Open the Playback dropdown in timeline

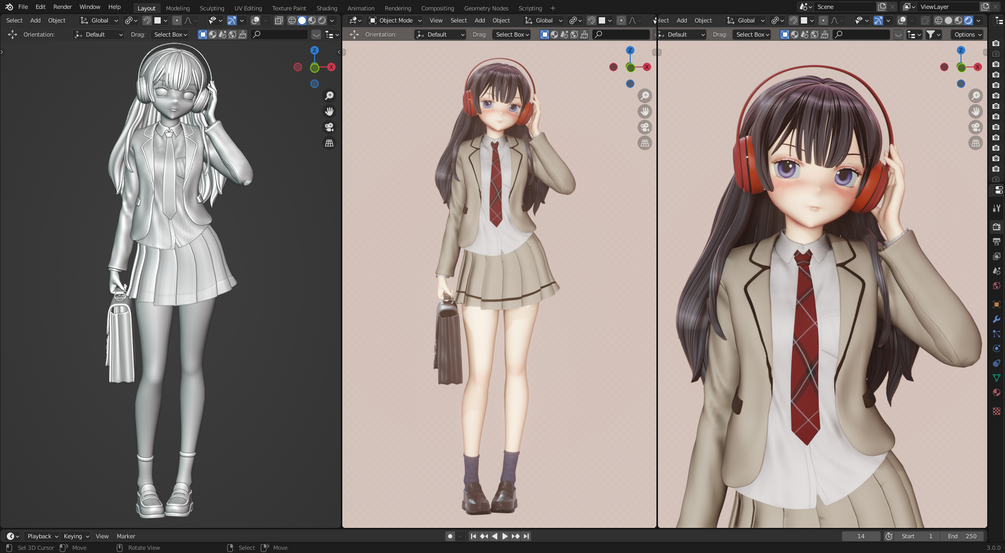click(x=42, y=536)
